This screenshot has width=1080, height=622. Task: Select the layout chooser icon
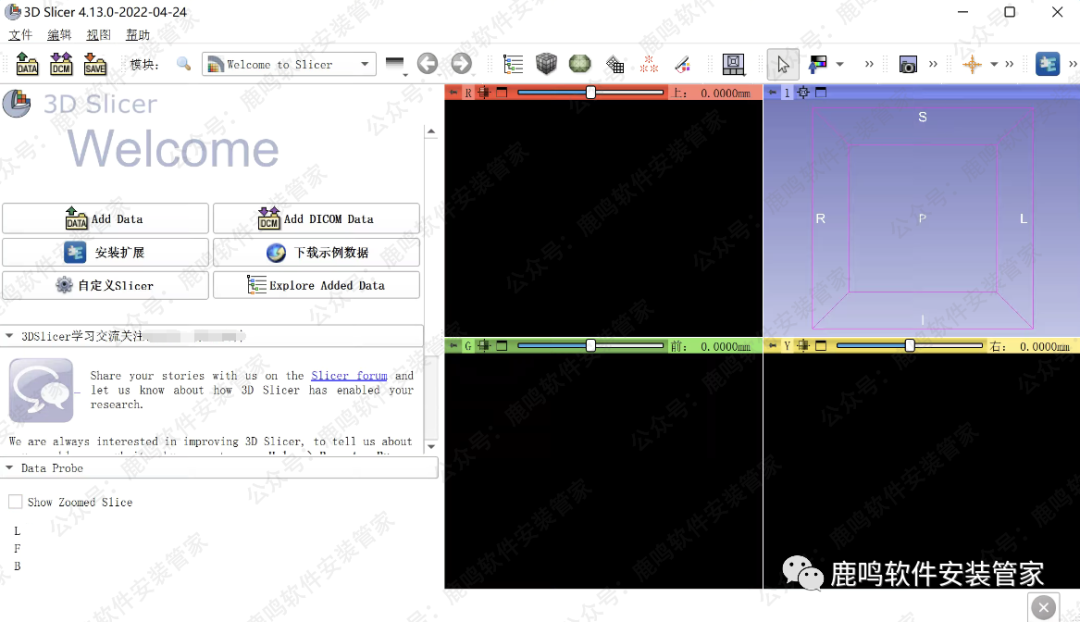point(734,64)
